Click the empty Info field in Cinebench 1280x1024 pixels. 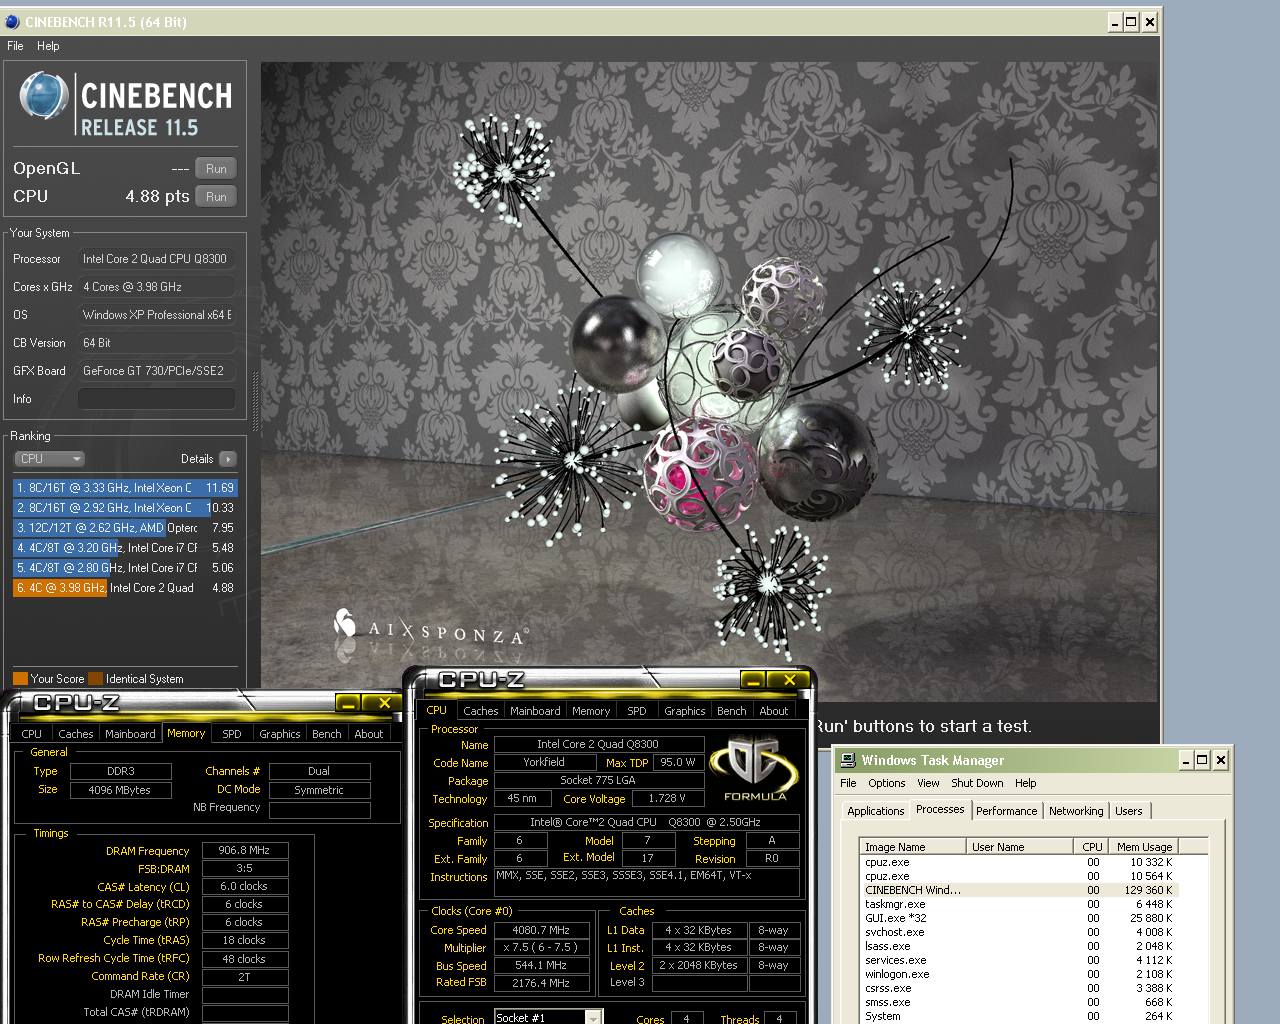pyautogui.click(x=157, y=399)
